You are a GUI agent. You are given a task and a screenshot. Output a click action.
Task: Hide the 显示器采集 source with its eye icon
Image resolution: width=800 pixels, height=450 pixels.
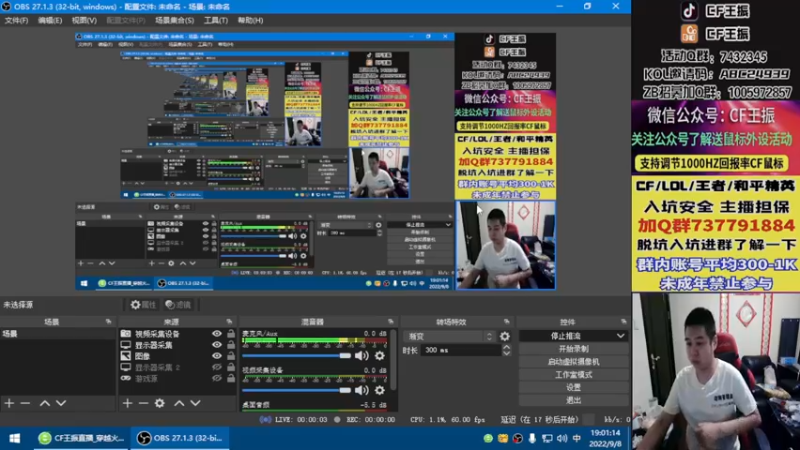coord(217,345)
